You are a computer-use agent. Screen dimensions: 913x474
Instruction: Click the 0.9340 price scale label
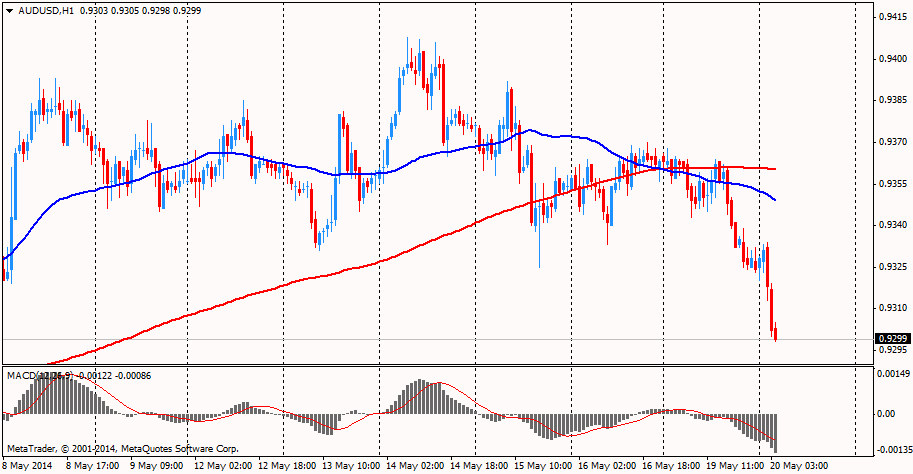click(892, 225)
